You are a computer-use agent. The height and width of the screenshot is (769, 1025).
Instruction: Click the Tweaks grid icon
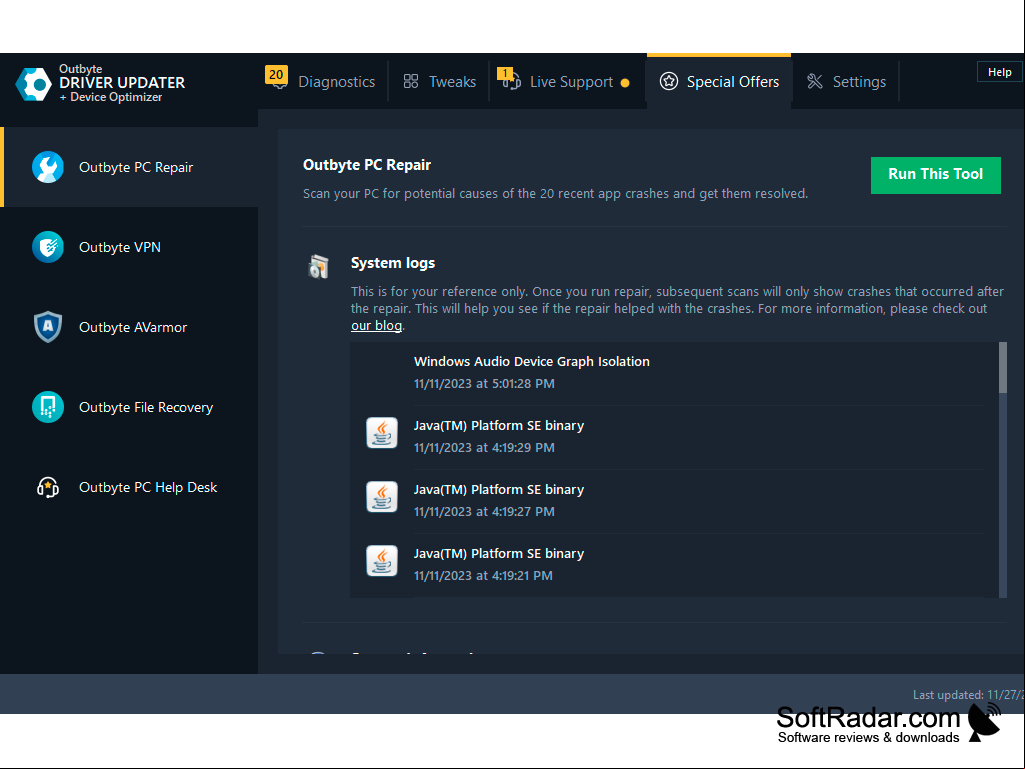[x=411, y=82]
